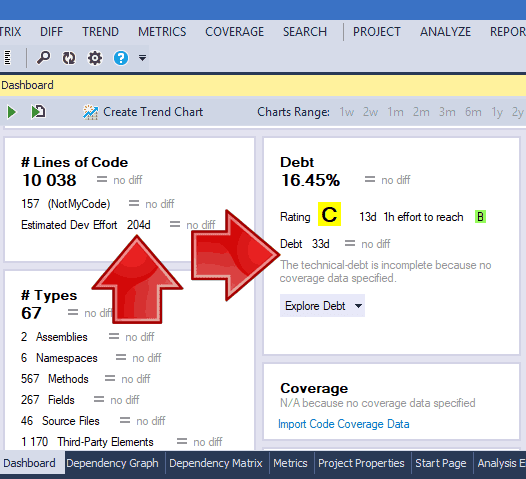Switch to the Dependency Graph tab
Viewport: 526px width, 479px height.
click(112, 463)
